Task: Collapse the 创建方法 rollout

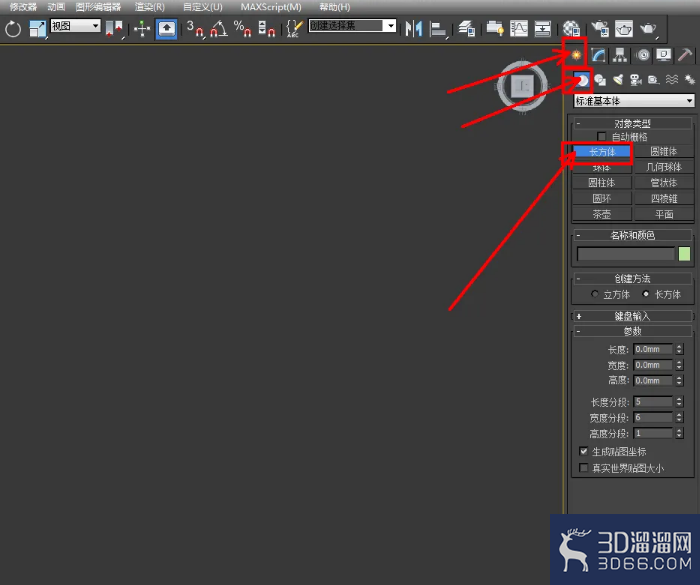Action: (x=633, y=279)
